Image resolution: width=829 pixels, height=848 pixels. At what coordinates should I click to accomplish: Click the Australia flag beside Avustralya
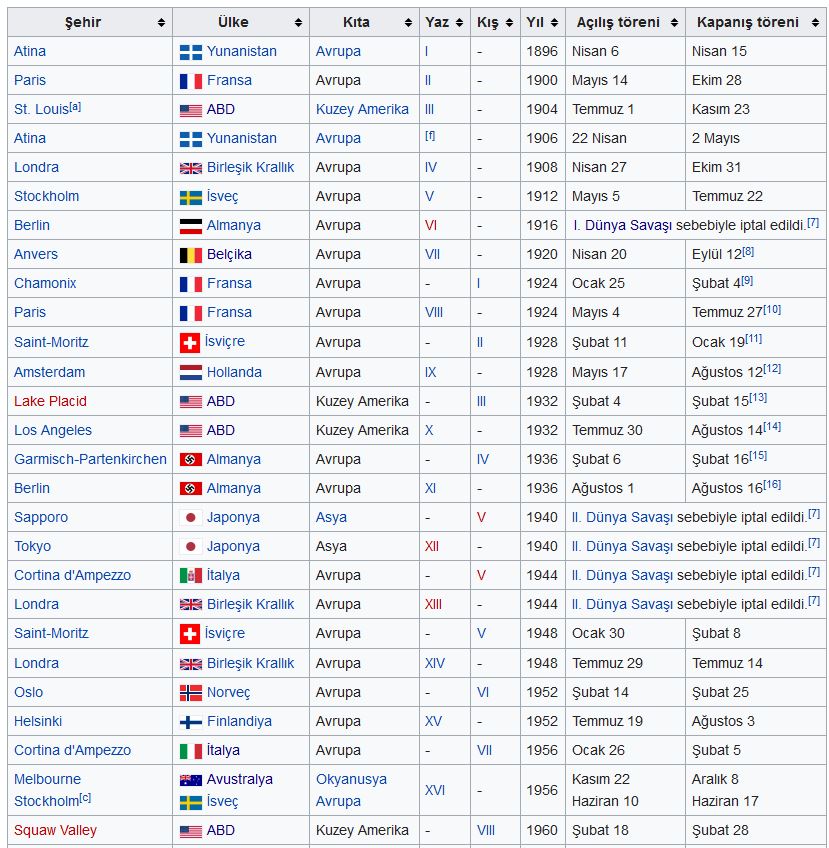click(x=190, y=779)
